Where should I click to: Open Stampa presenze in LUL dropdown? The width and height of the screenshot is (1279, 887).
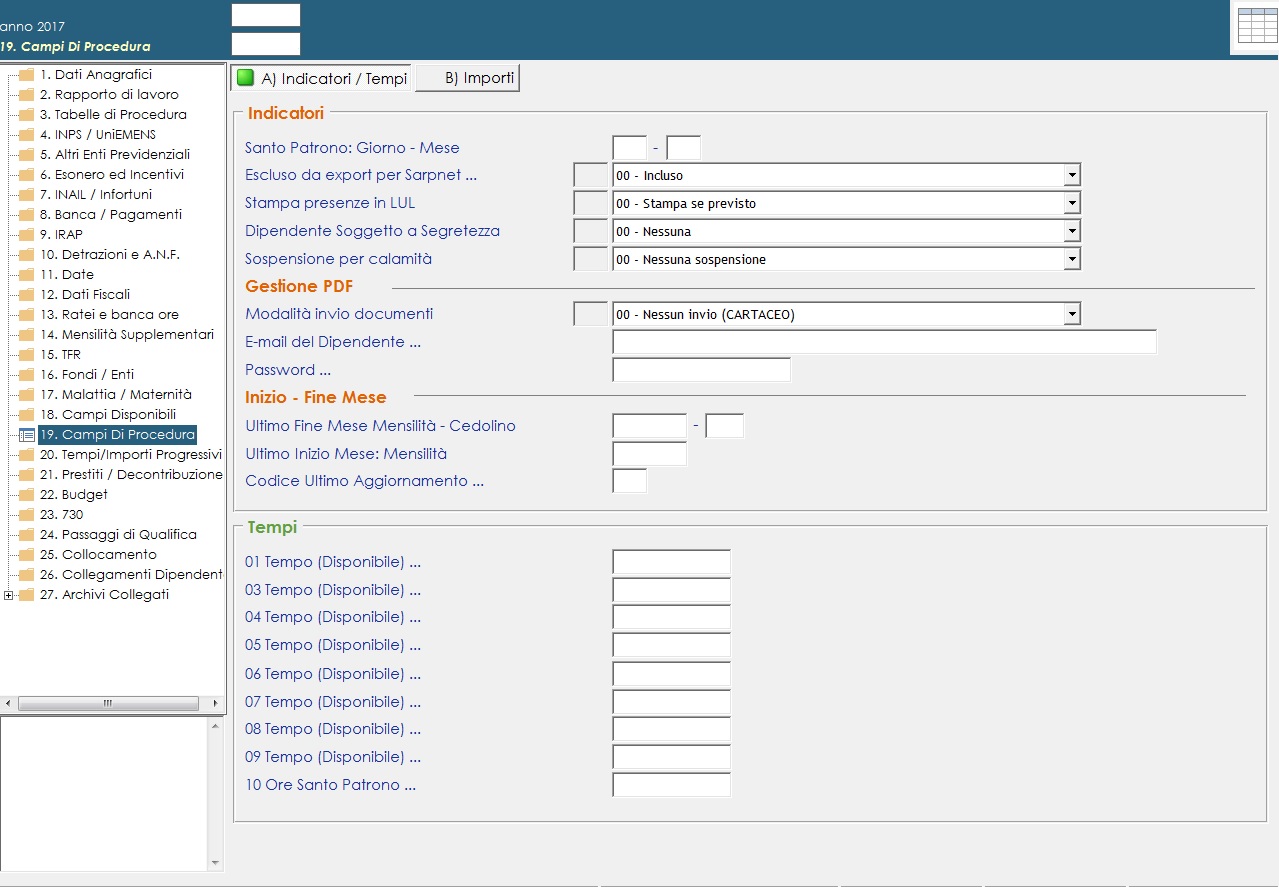tap(1071, 204)
